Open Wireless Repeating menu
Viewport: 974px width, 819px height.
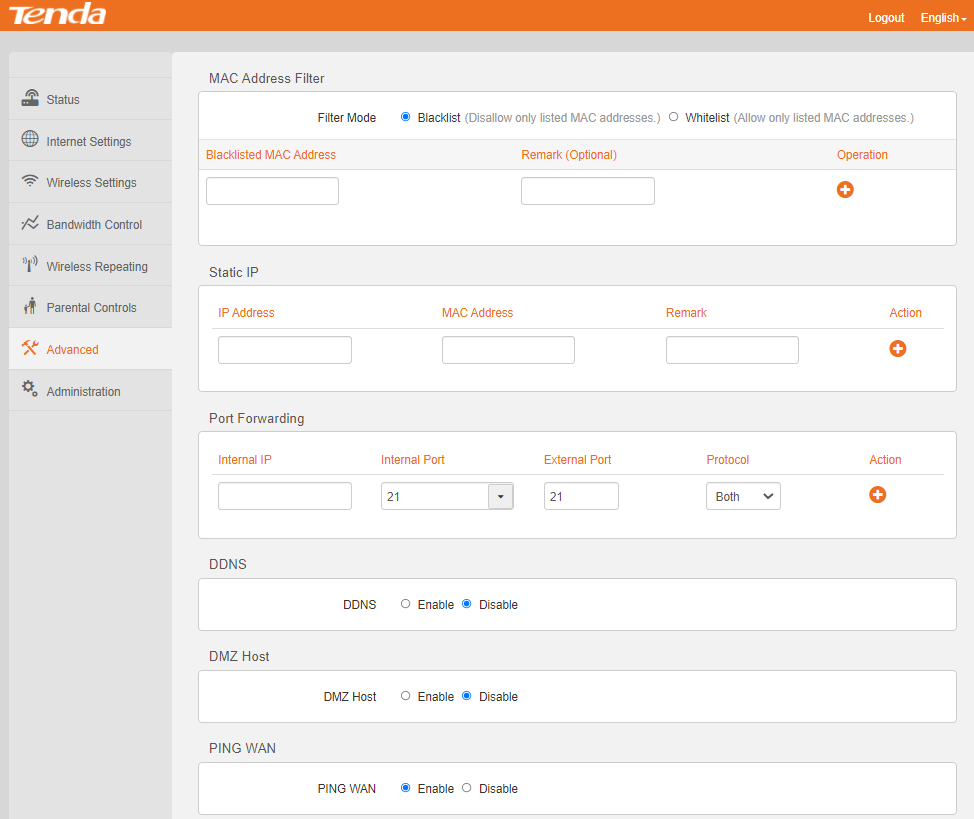91,266
